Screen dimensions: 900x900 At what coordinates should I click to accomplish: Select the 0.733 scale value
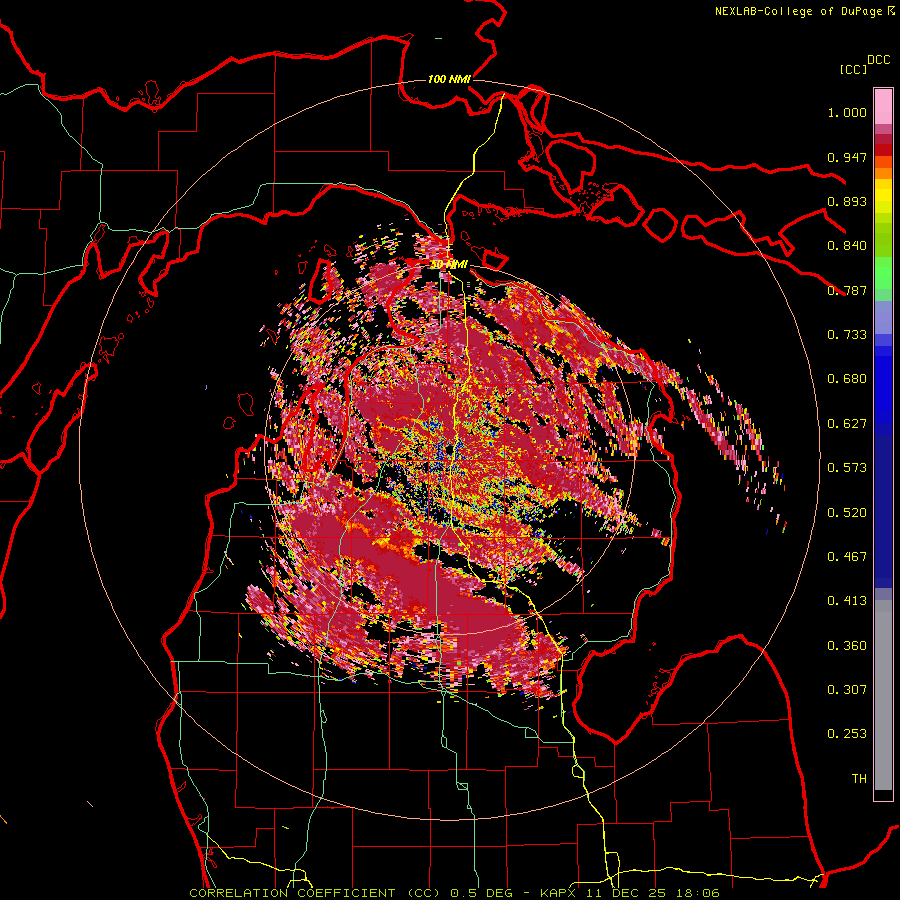pos(847,335)
